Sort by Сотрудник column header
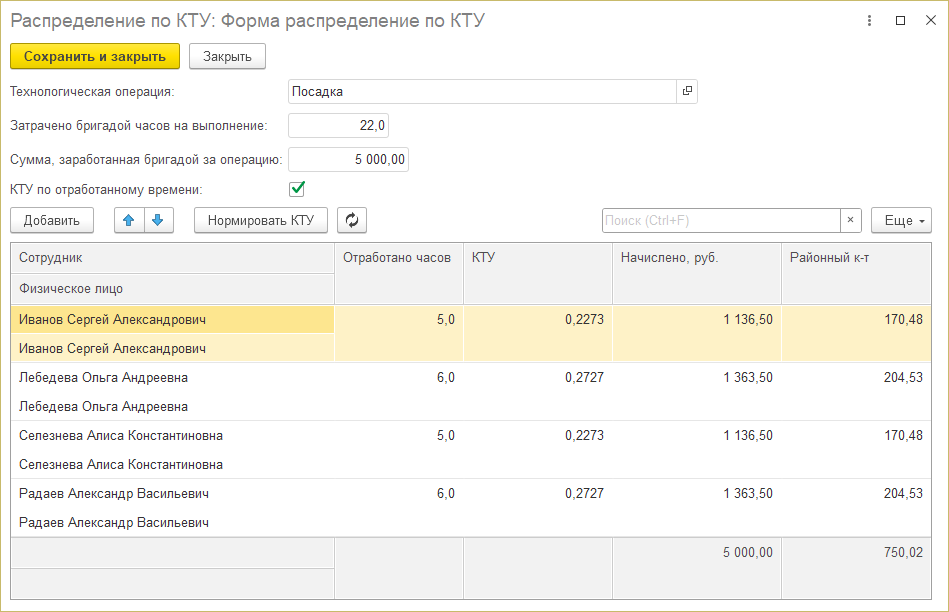The width and height of the screenshot is (949, 612). 172,258
